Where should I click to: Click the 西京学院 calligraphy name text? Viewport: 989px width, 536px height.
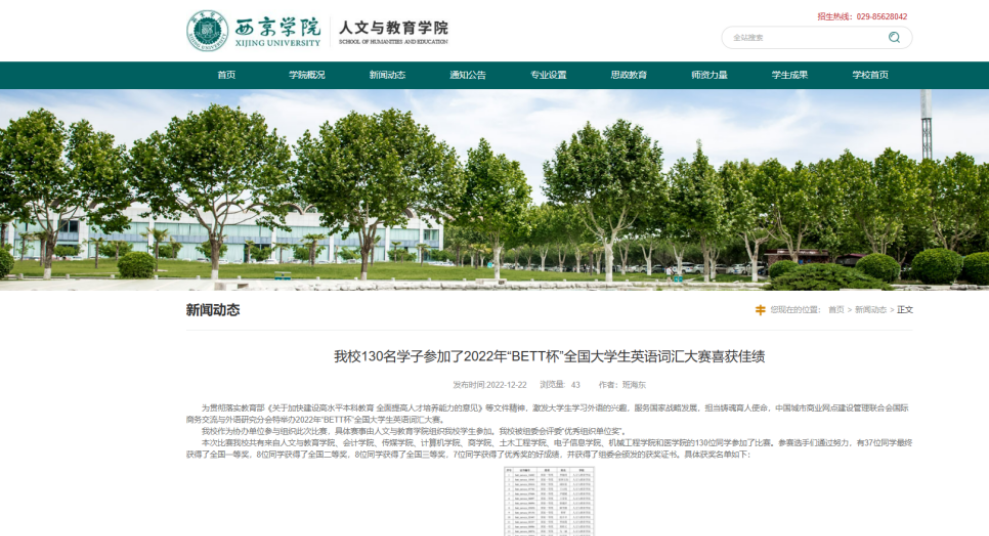tap(278, 27)
